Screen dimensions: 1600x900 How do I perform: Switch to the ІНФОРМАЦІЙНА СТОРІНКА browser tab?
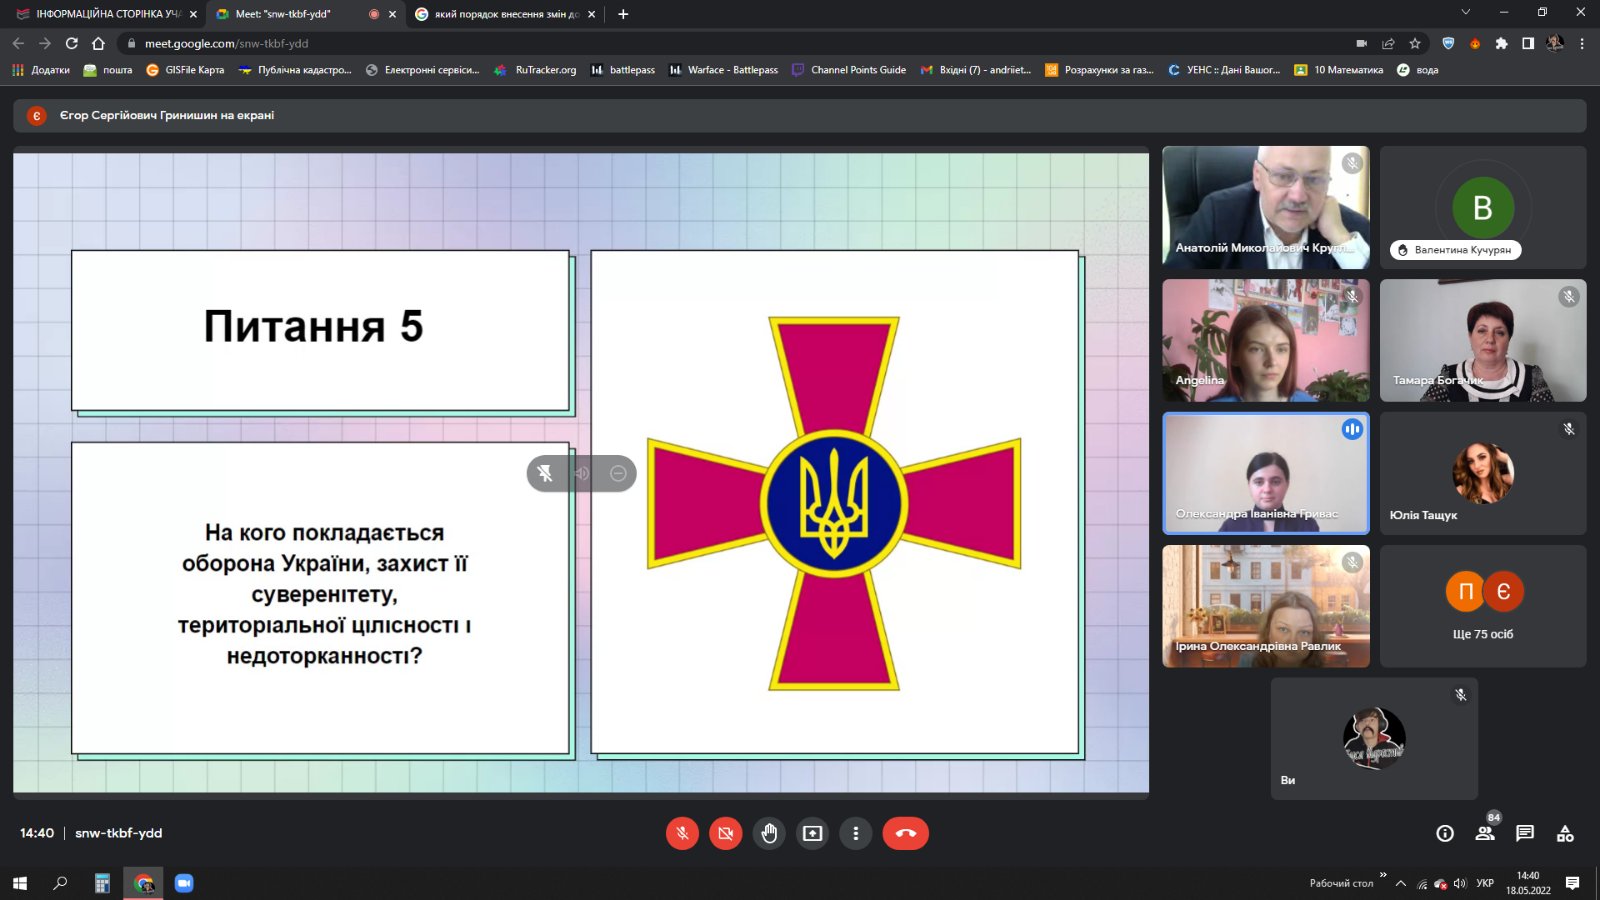104,14
